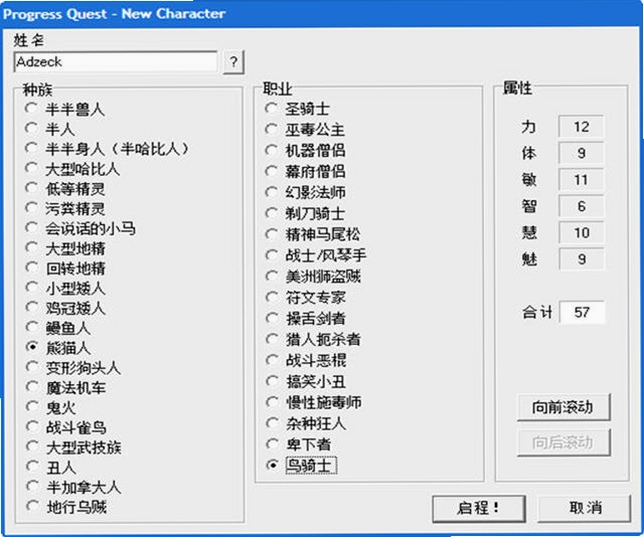
Task: Click the 智 stat value 6
Action: (581, 206)
